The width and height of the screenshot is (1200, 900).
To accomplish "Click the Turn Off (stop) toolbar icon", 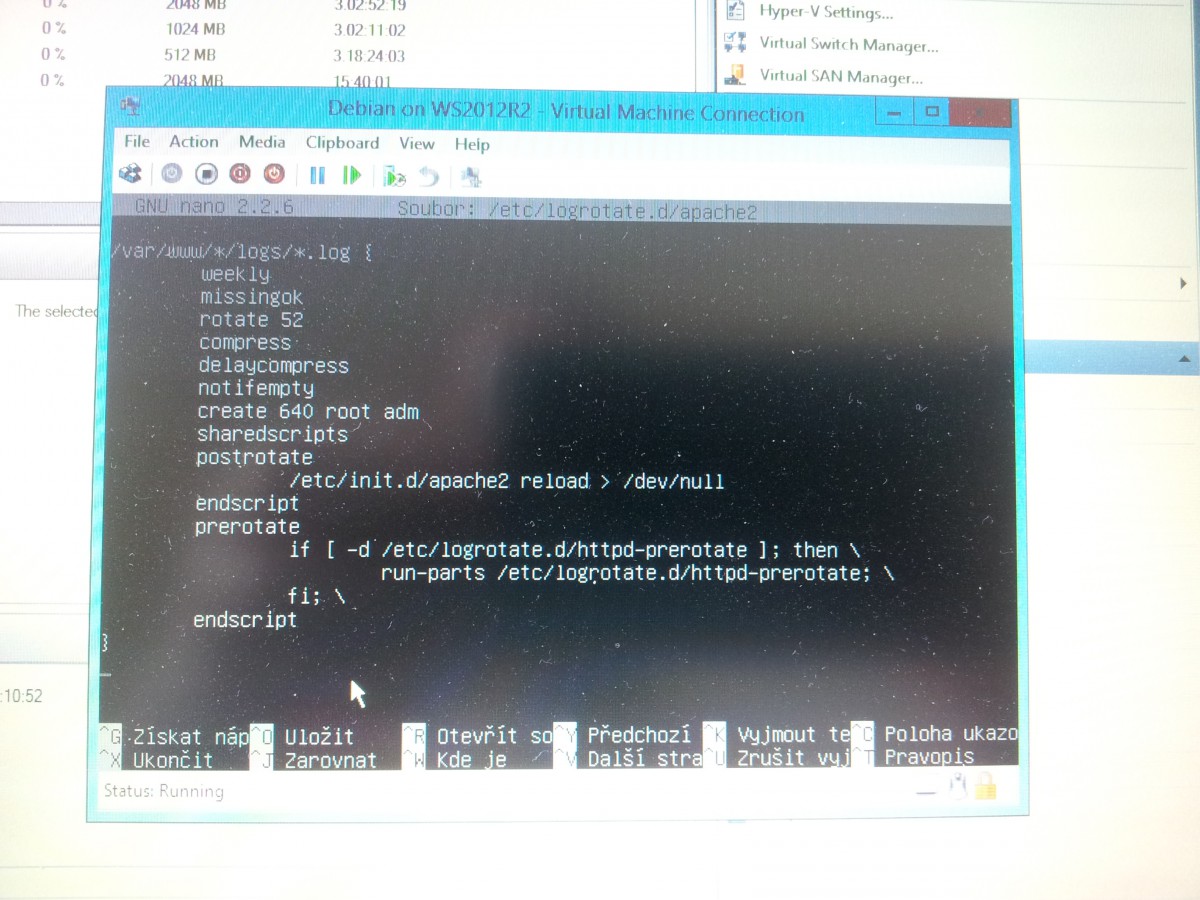I will [x=205, y=174].
